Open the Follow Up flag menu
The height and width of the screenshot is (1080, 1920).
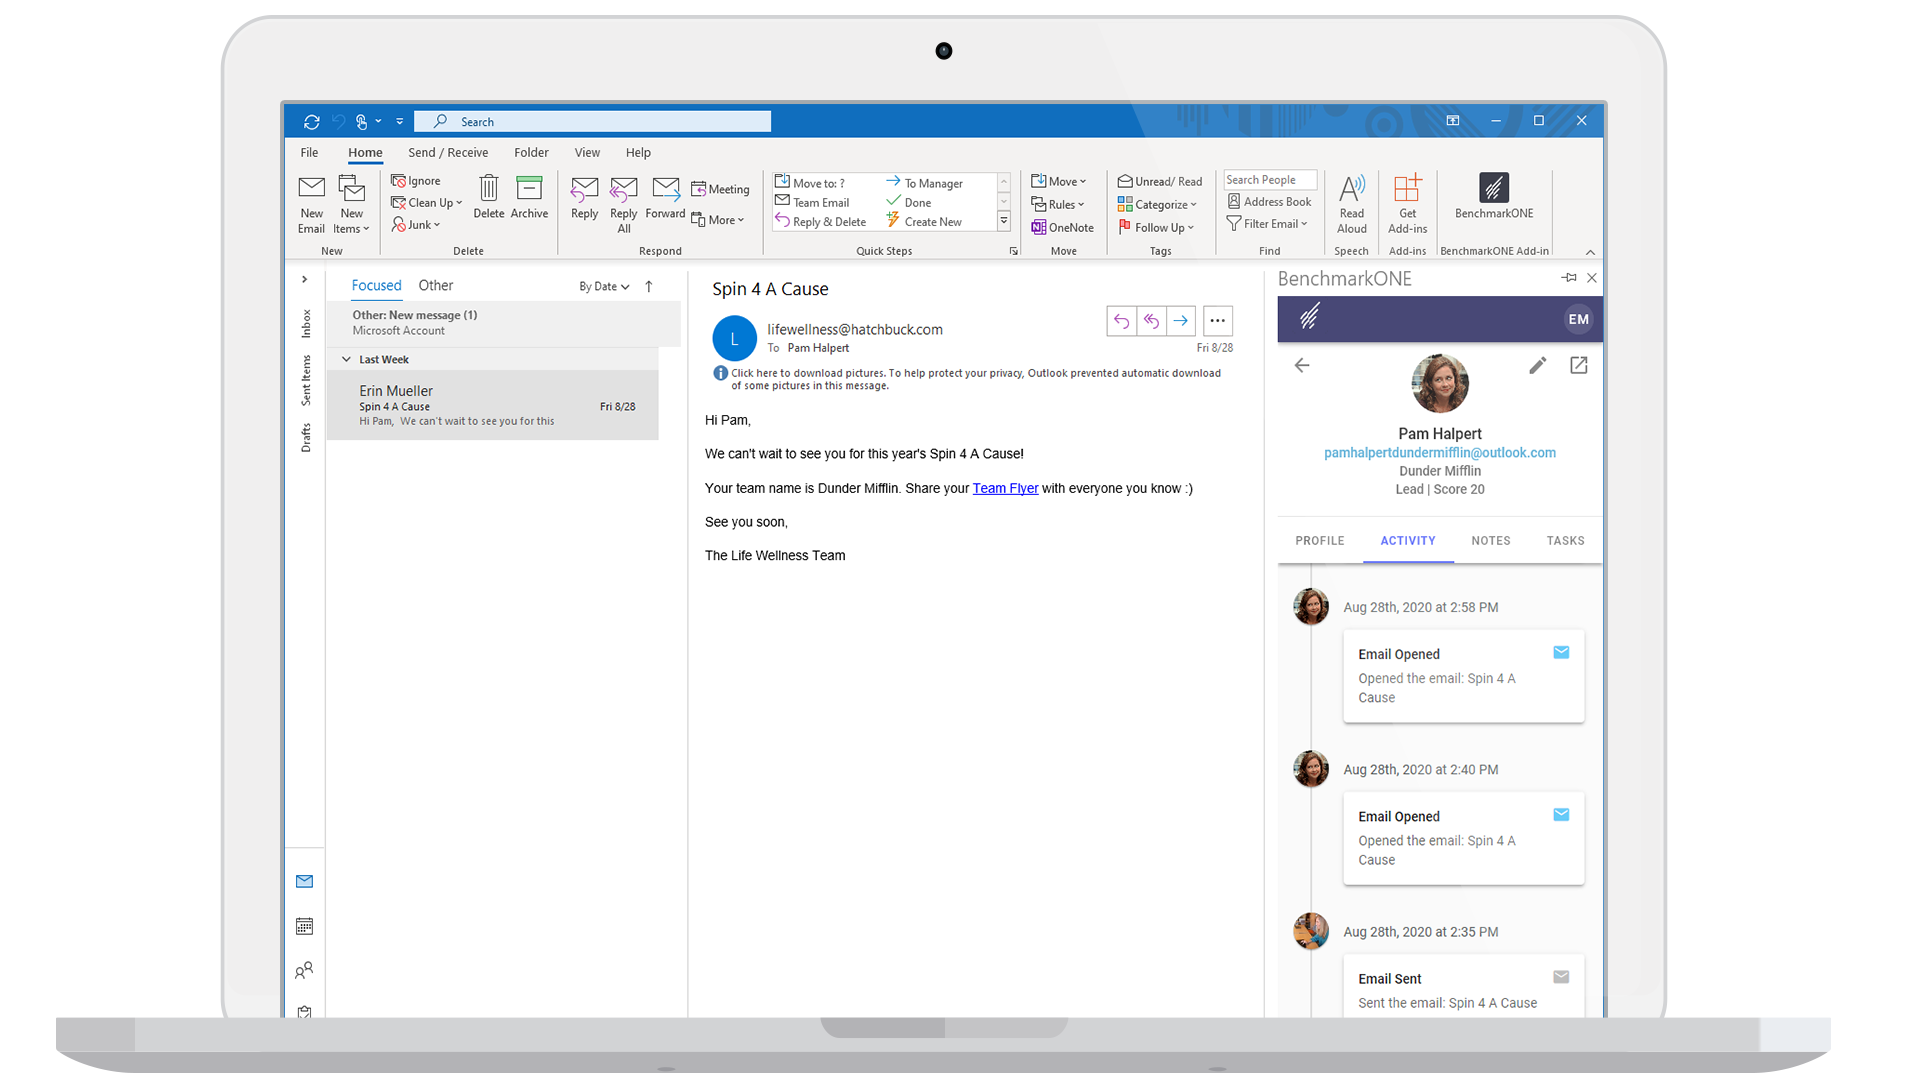1156,227
